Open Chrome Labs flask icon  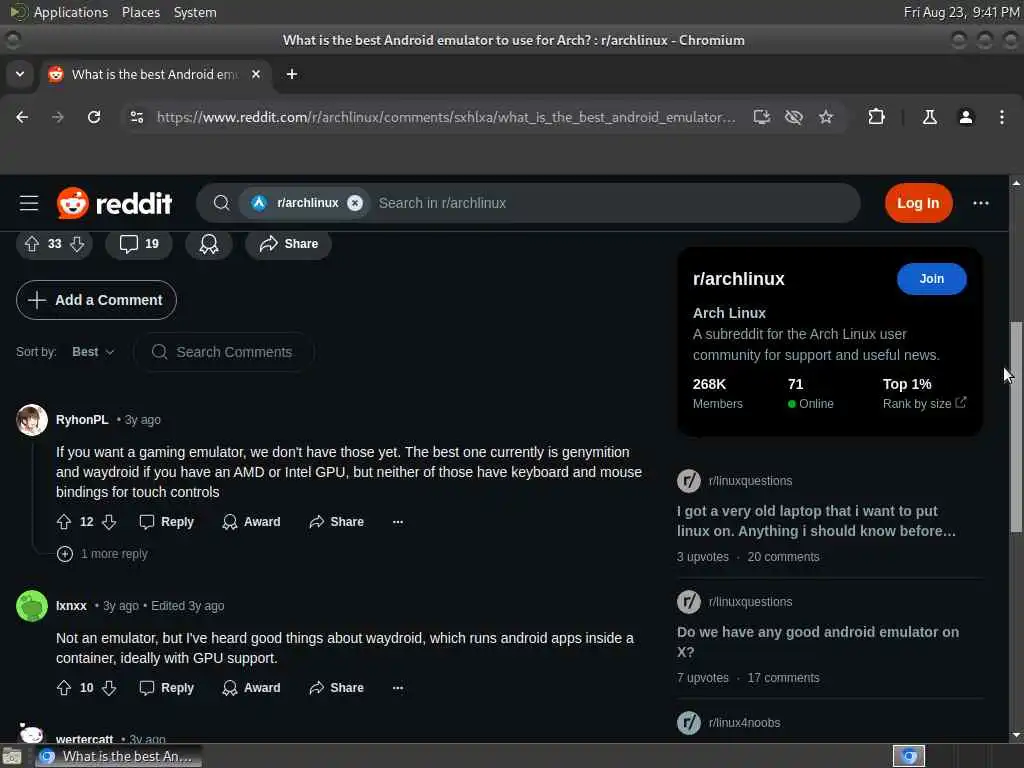point(930,118)
